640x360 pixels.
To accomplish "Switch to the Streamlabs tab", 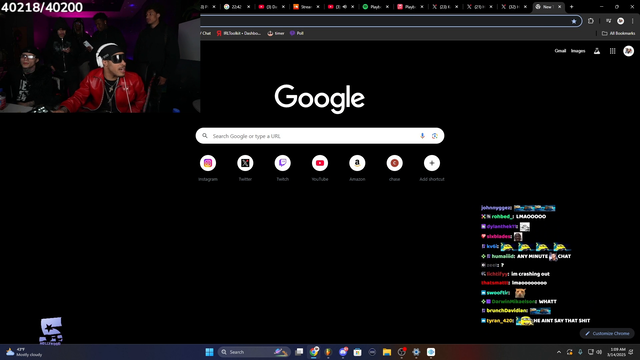I will pos(306,7).
